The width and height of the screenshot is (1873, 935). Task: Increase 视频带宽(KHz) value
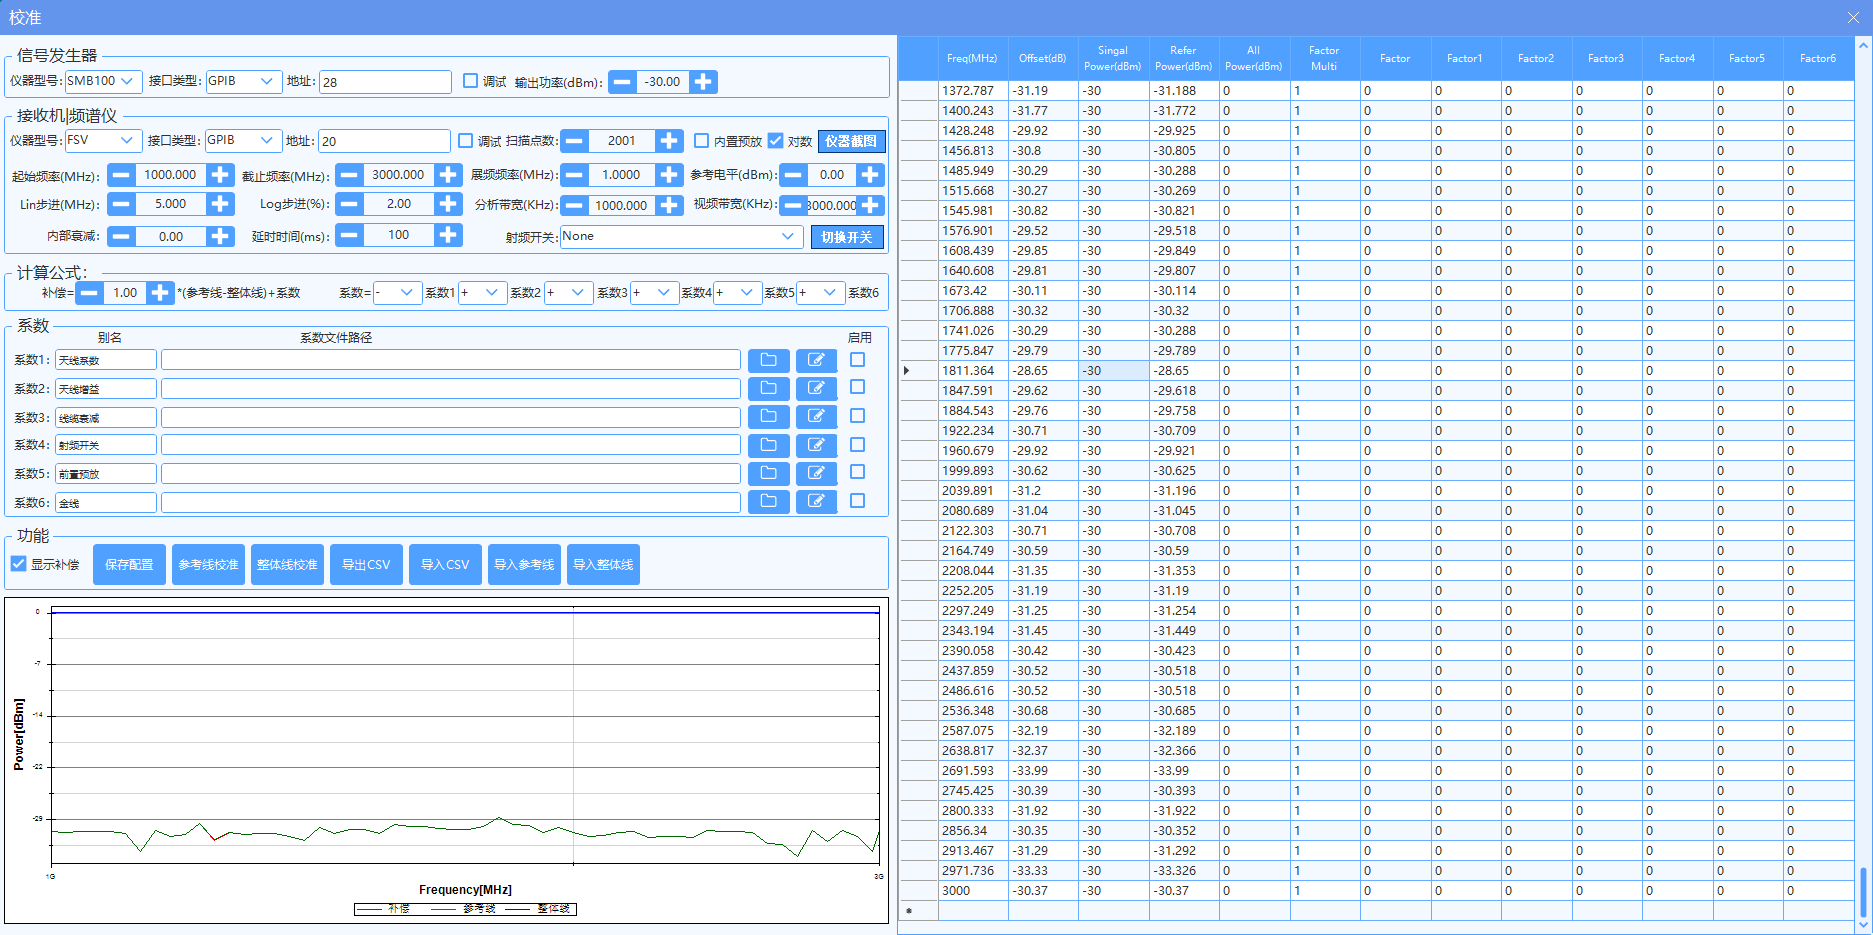[x=871, y=205]
